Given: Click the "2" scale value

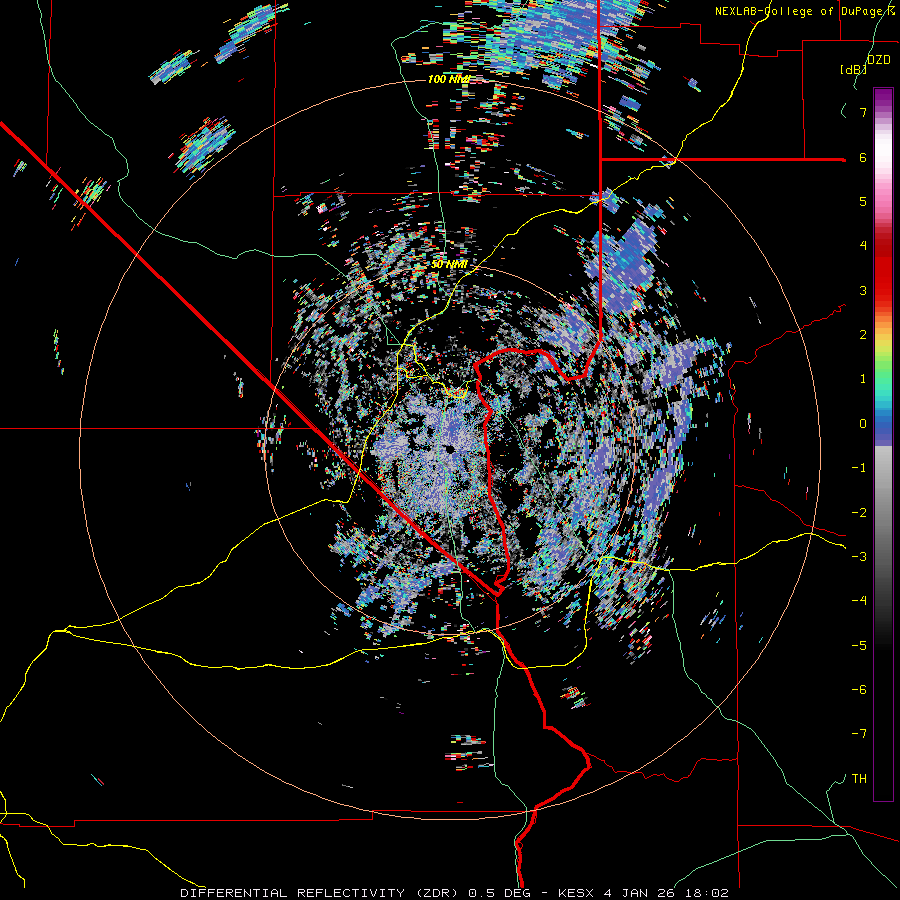Looking at the screenshot, I should (x=863, y=335).
